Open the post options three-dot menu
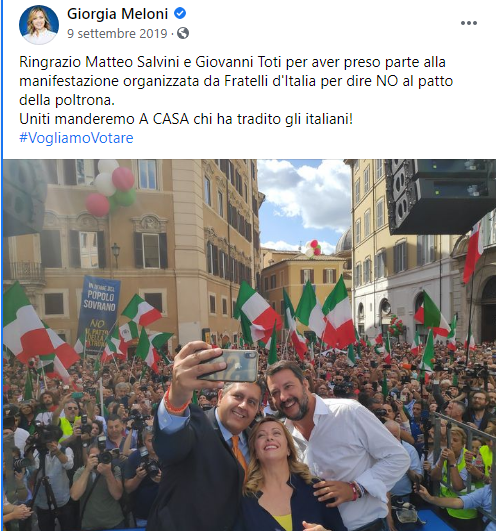 pyautogui.click(x=469, y=23)
